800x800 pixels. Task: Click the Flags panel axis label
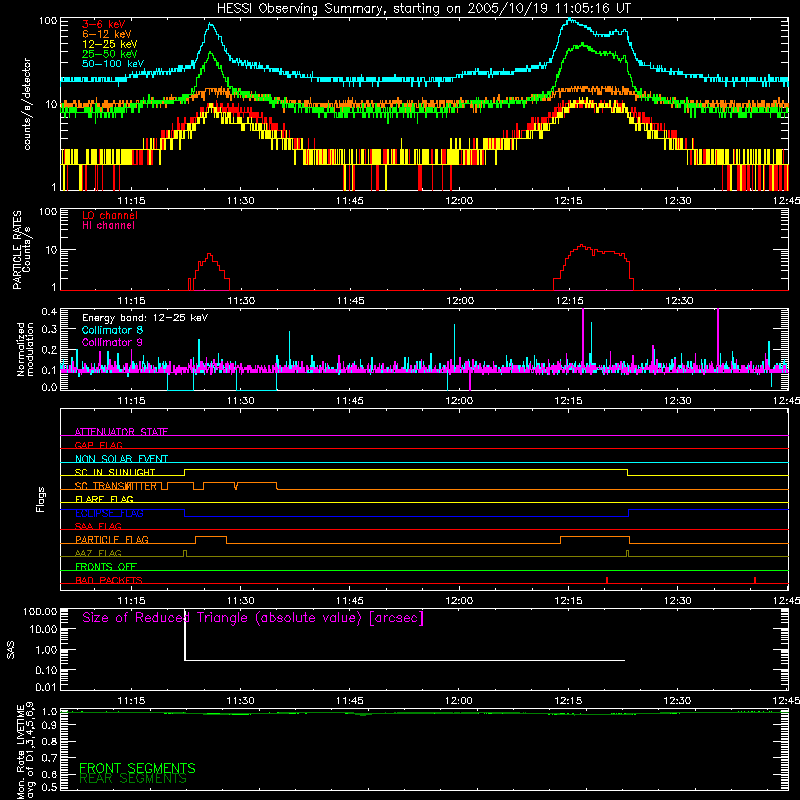pyautogui.click(x=41, y=499)
